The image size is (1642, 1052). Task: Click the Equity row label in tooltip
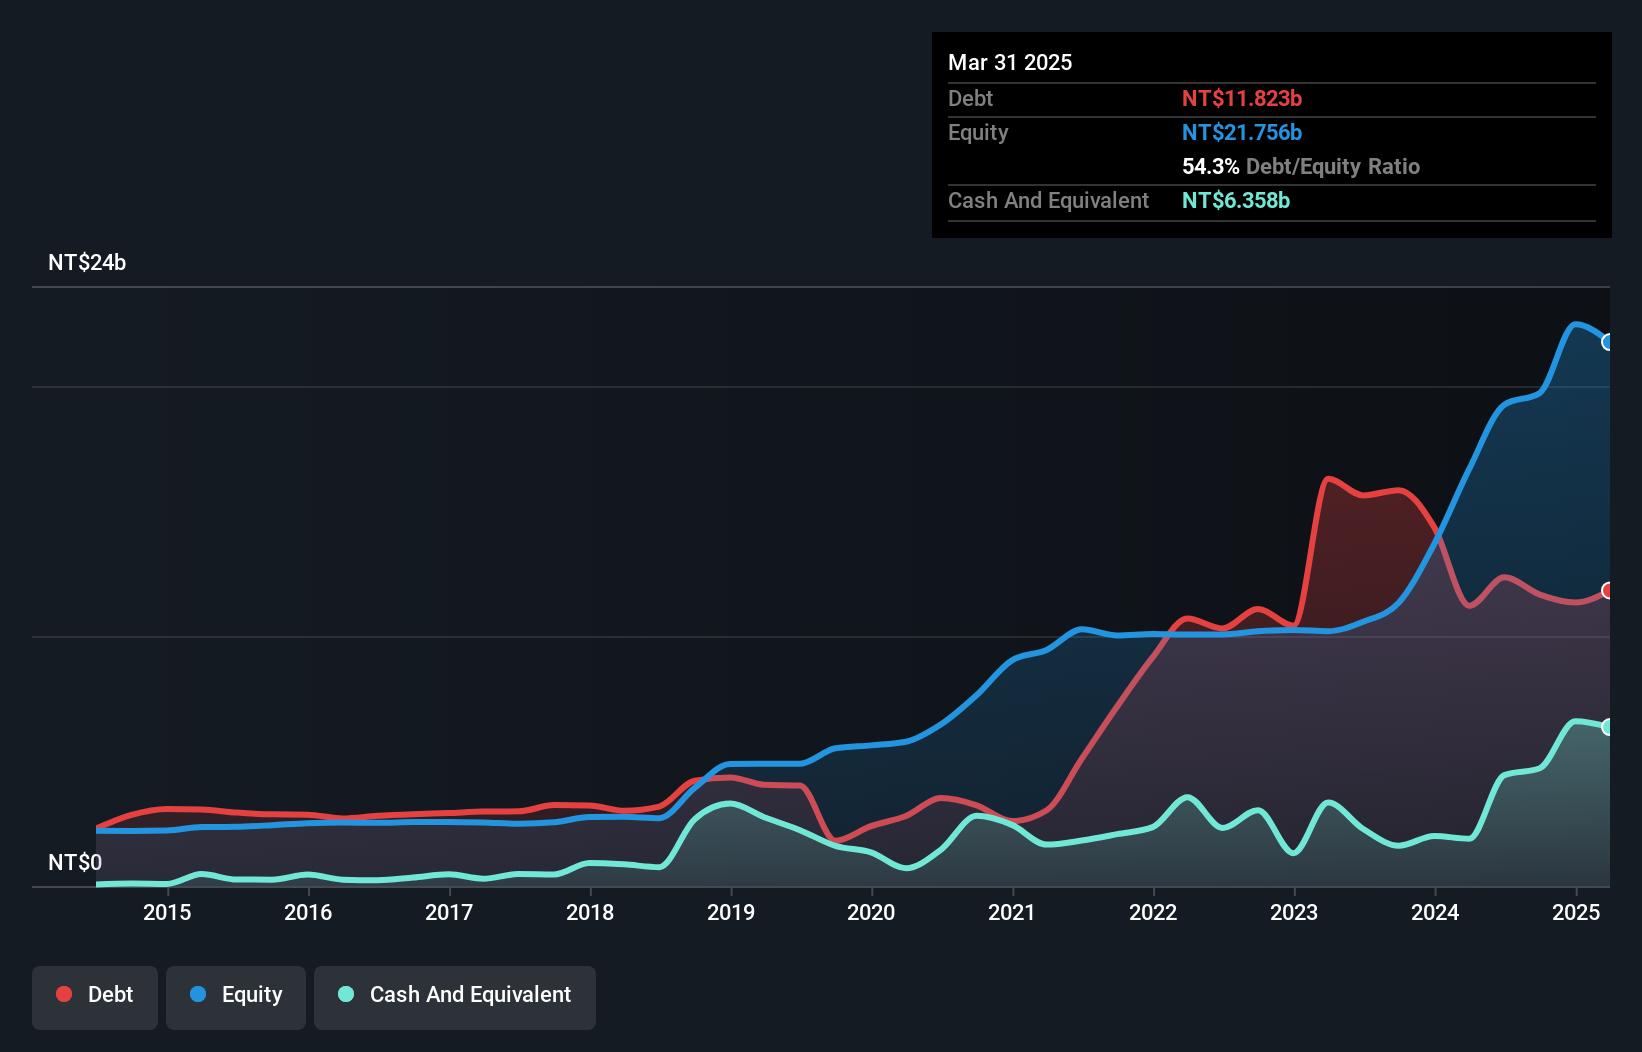(978, 132)
